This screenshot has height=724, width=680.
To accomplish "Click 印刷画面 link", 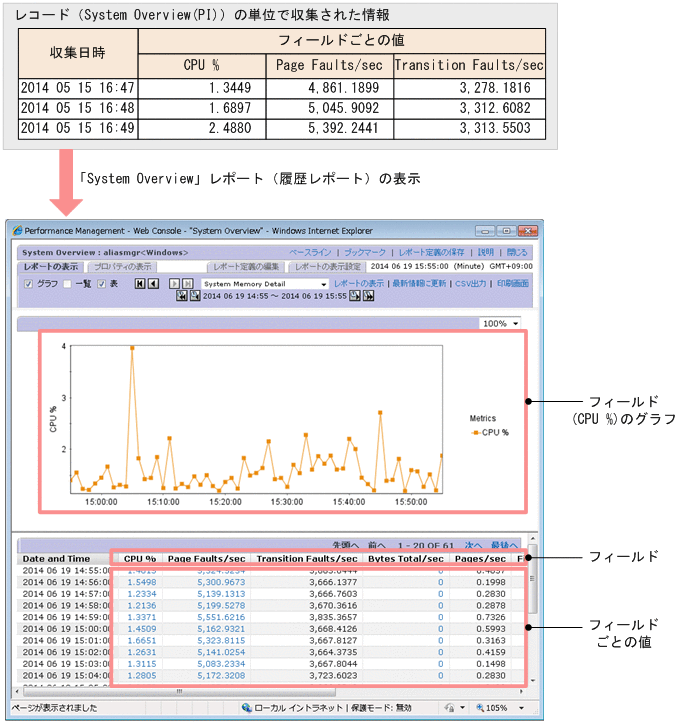I will tap(512, 283).
